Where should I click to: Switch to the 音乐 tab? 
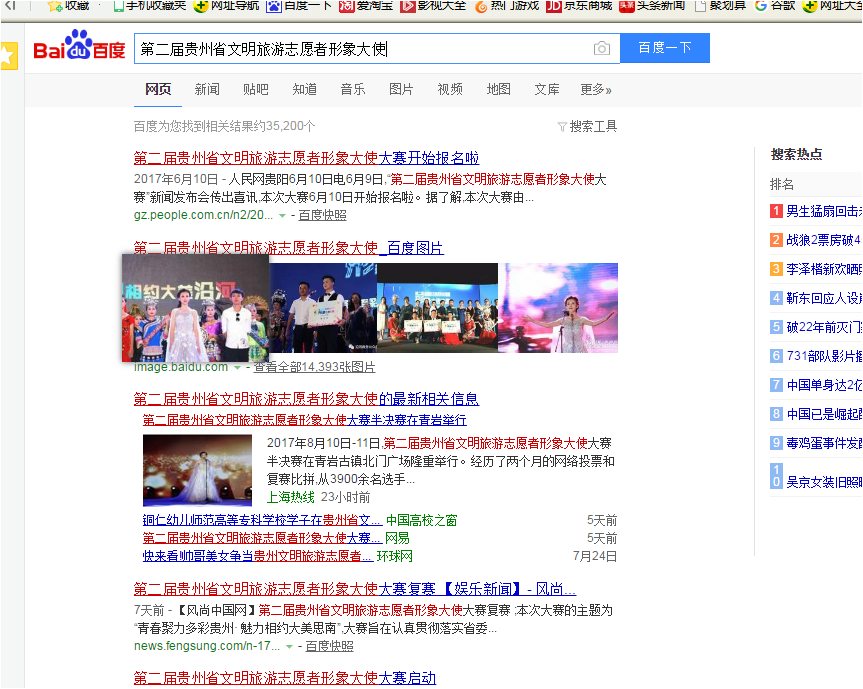(x=353, y=89)
